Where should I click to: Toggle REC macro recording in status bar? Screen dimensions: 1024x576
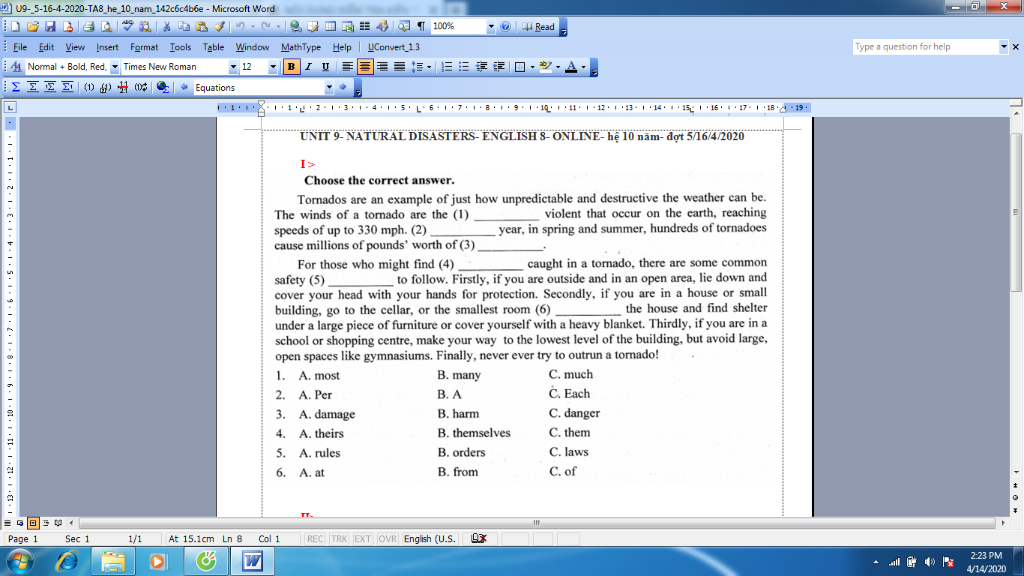315,539
